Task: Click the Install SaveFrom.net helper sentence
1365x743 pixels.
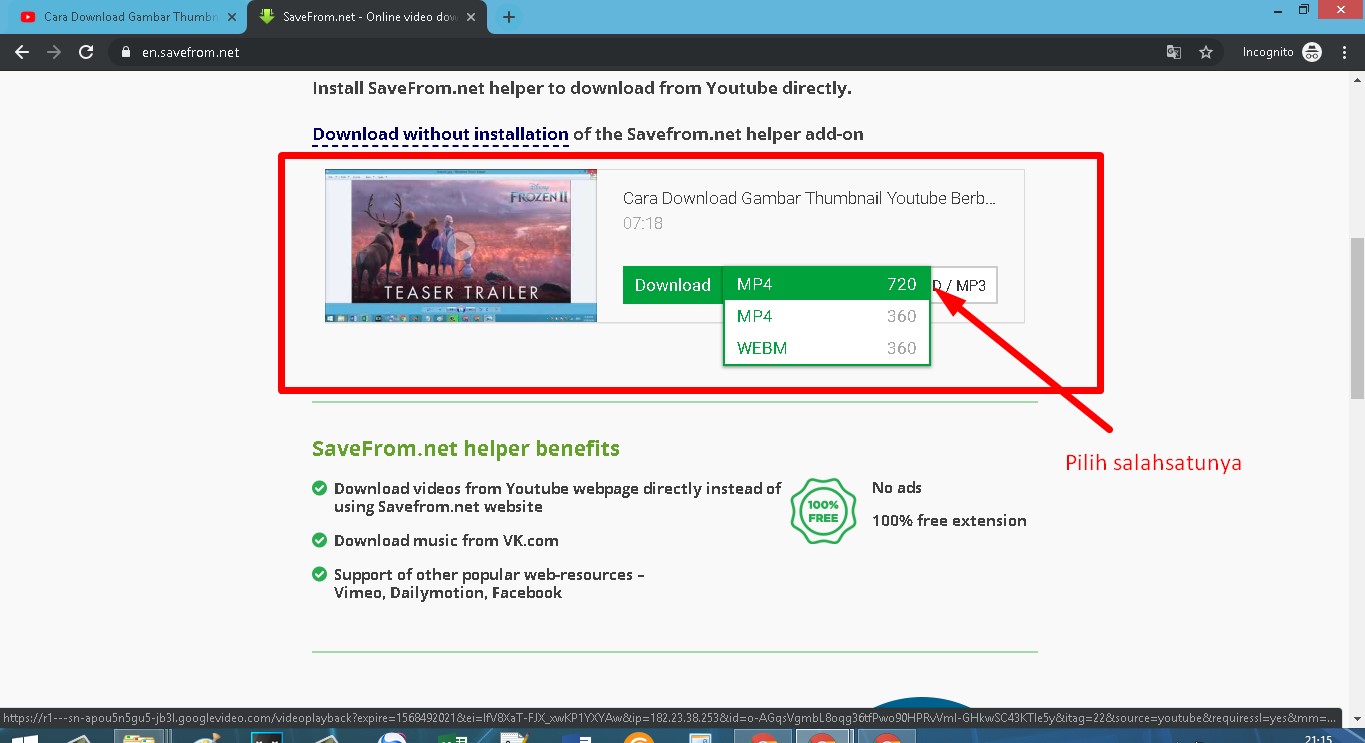Action: 582,88
